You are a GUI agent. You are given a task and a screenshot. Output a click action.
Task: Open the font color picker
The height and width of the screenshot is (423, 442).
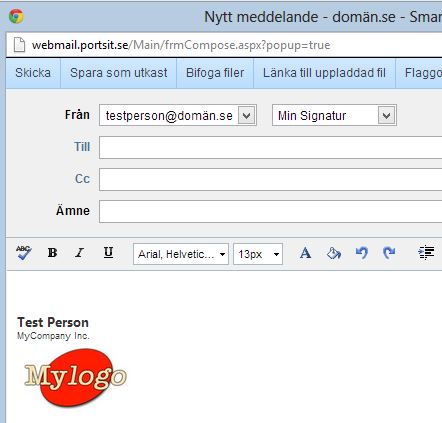tap(305, 253)
